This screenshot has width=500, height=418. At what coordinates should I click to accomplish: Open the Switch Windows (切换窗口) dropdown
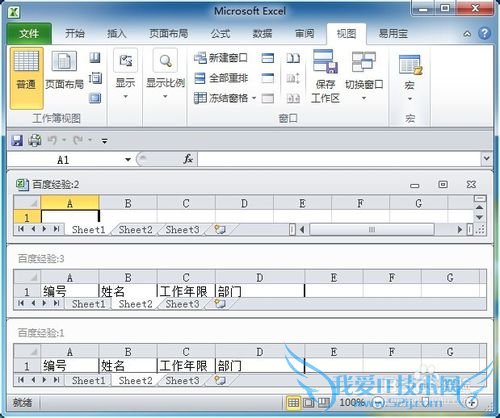pyautogui.click(x=364, y=77)
